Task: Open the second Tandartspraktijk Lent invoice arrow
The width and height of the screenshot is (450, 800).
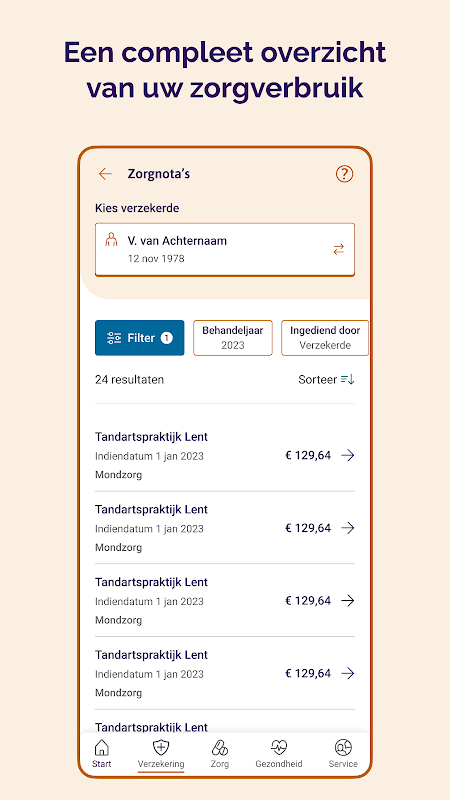Action: tap(348, 528)
